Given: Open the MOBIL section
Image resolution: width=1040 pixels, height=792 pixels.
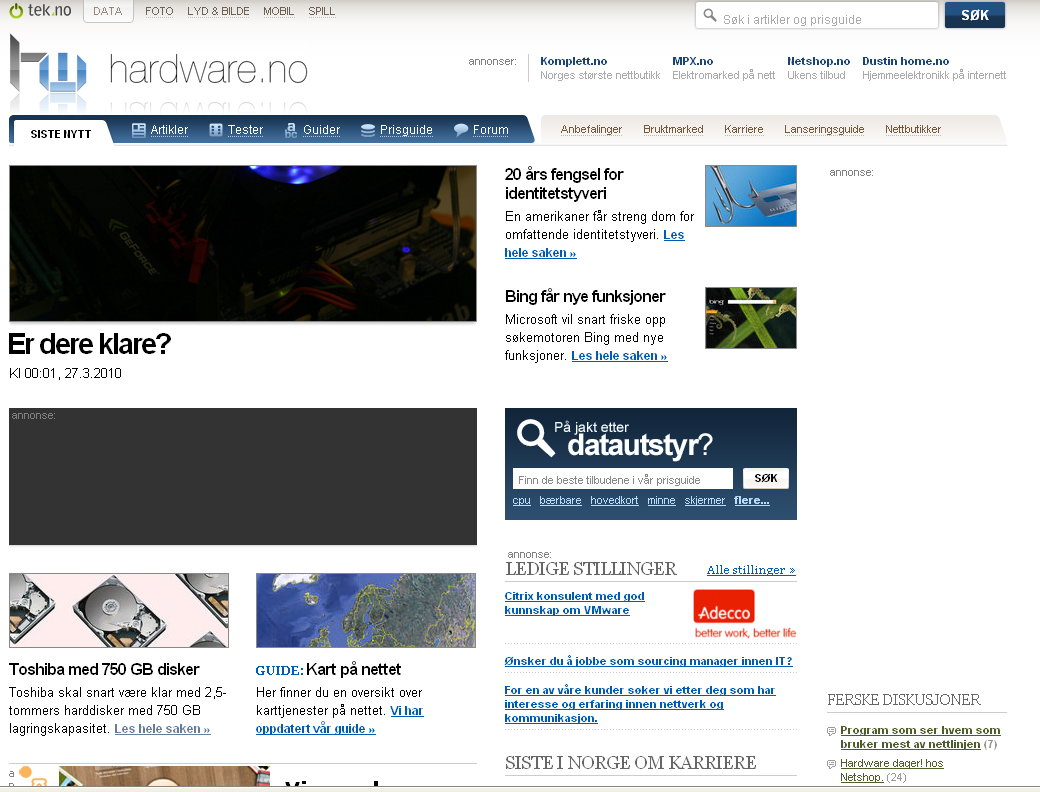Looking at the screenshot, I should [x=279, y=11].
